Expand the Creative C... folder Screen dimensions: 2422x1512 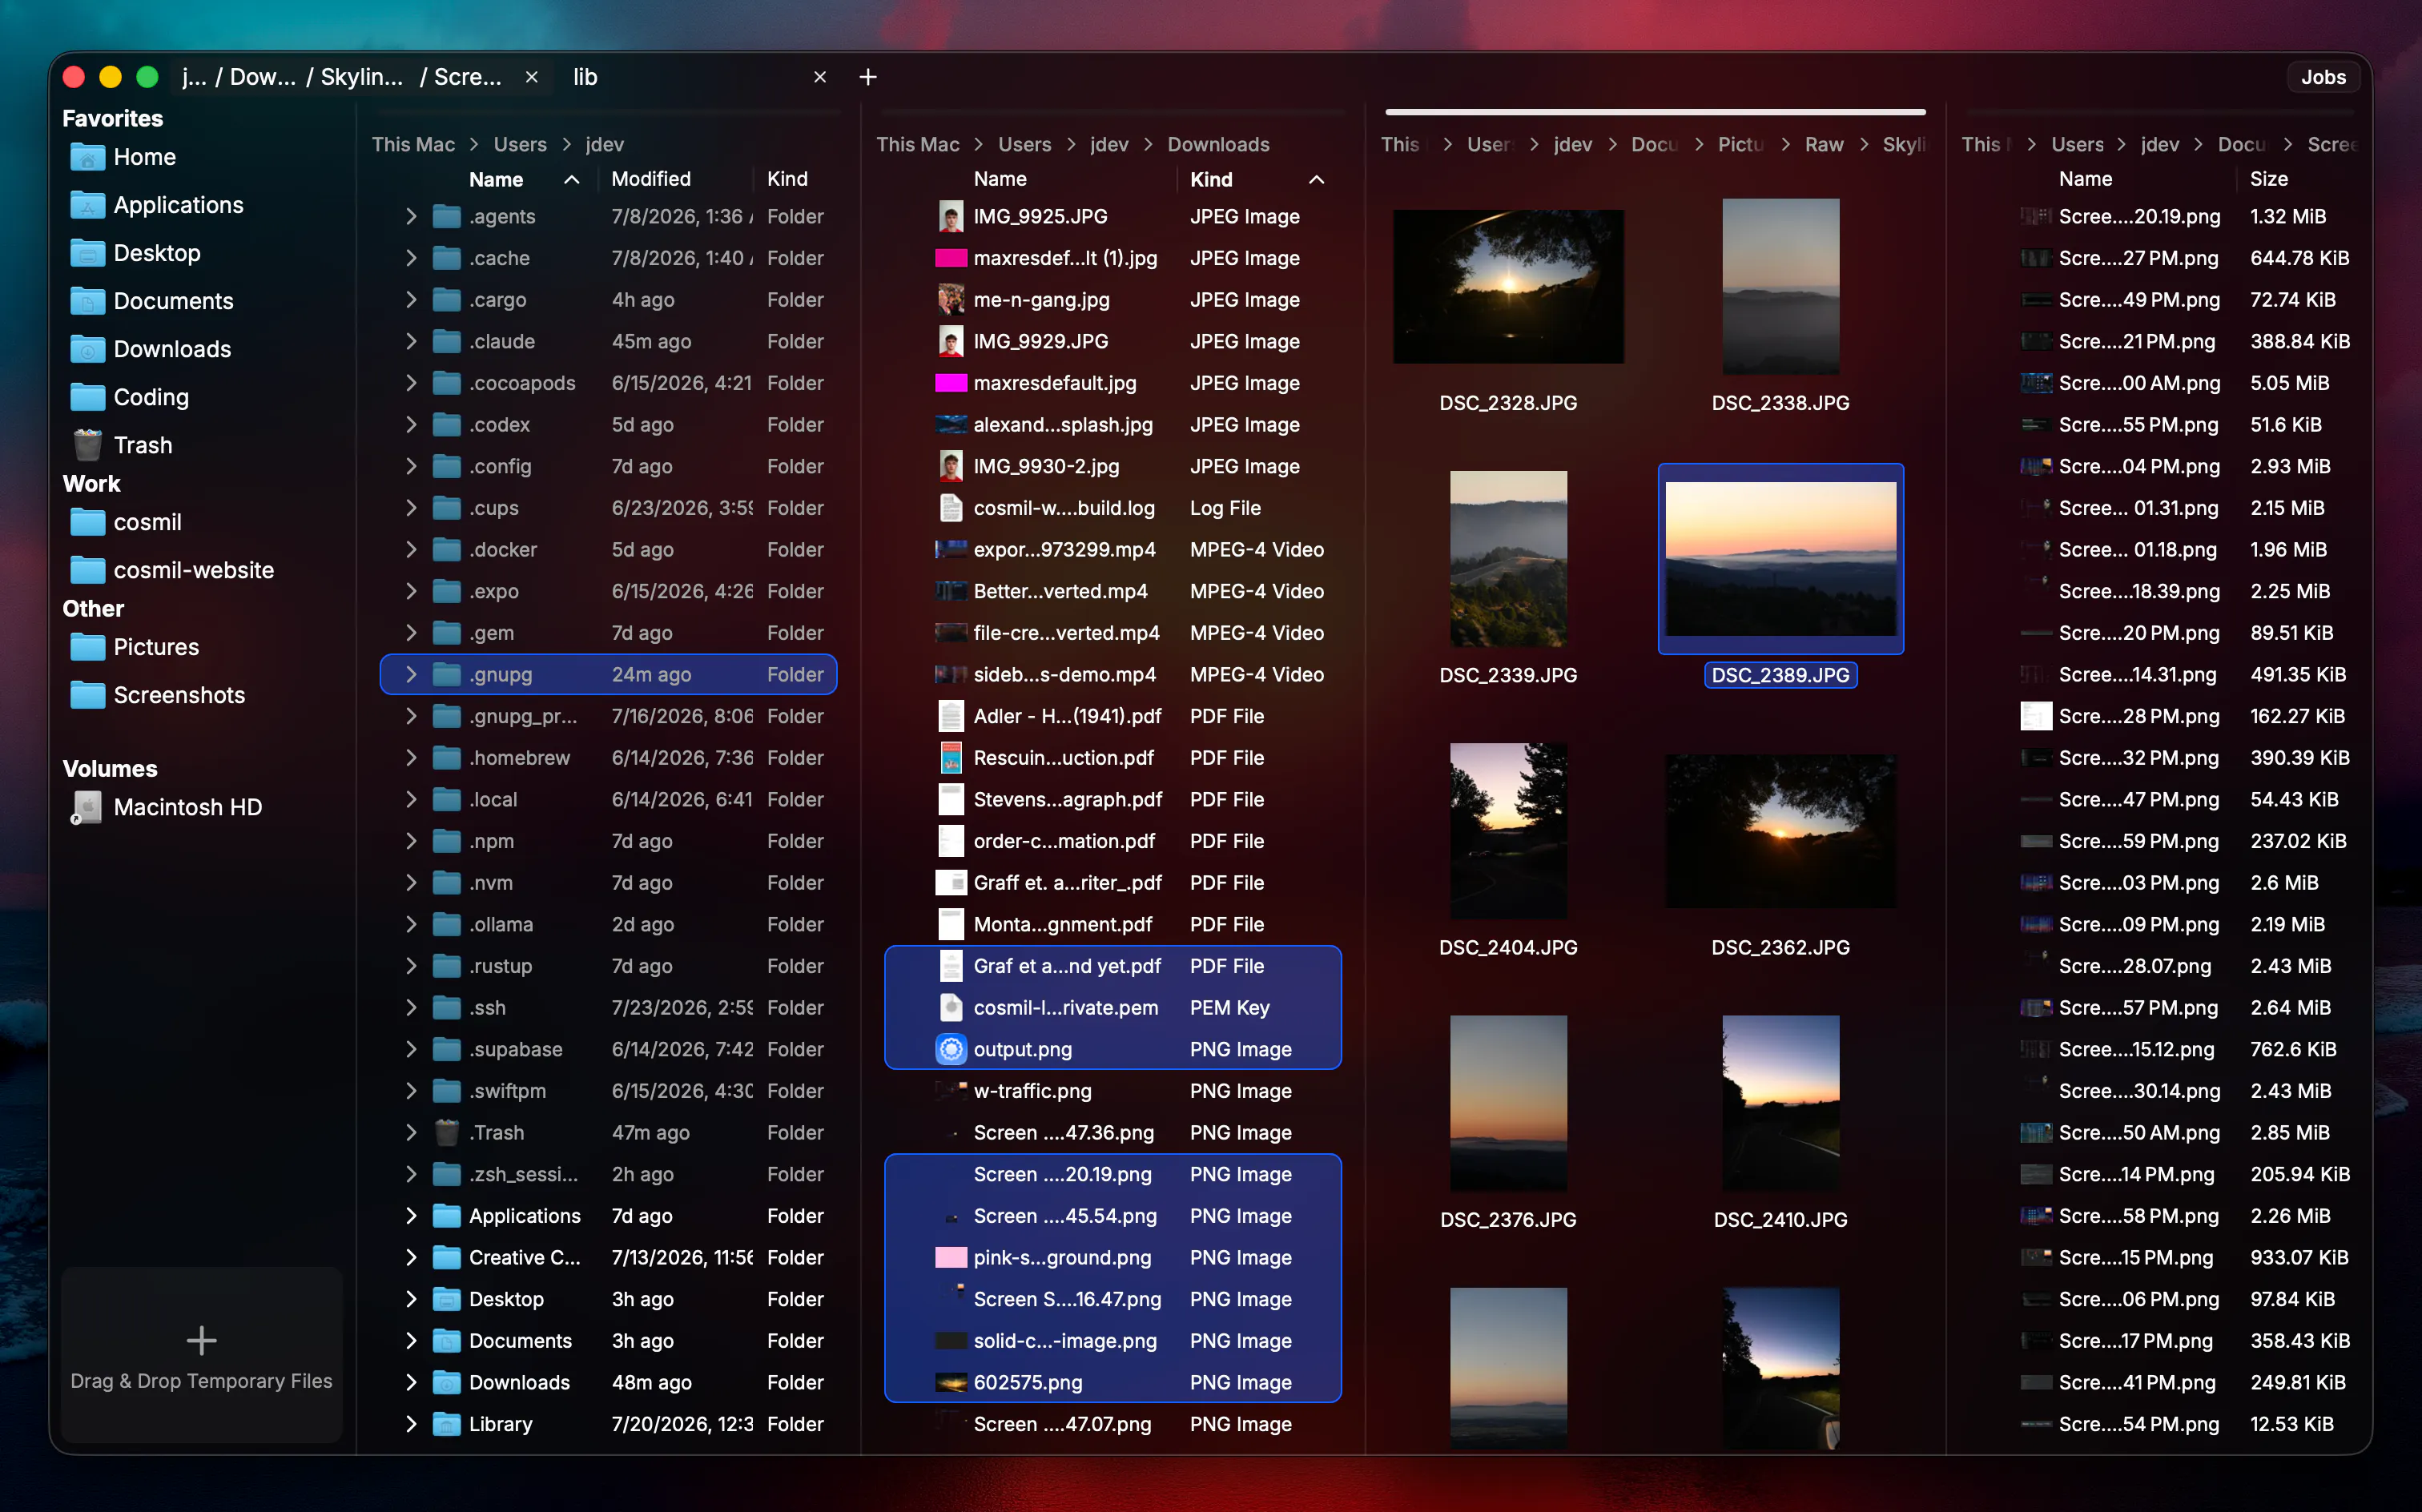click(x=411, y=1258)
